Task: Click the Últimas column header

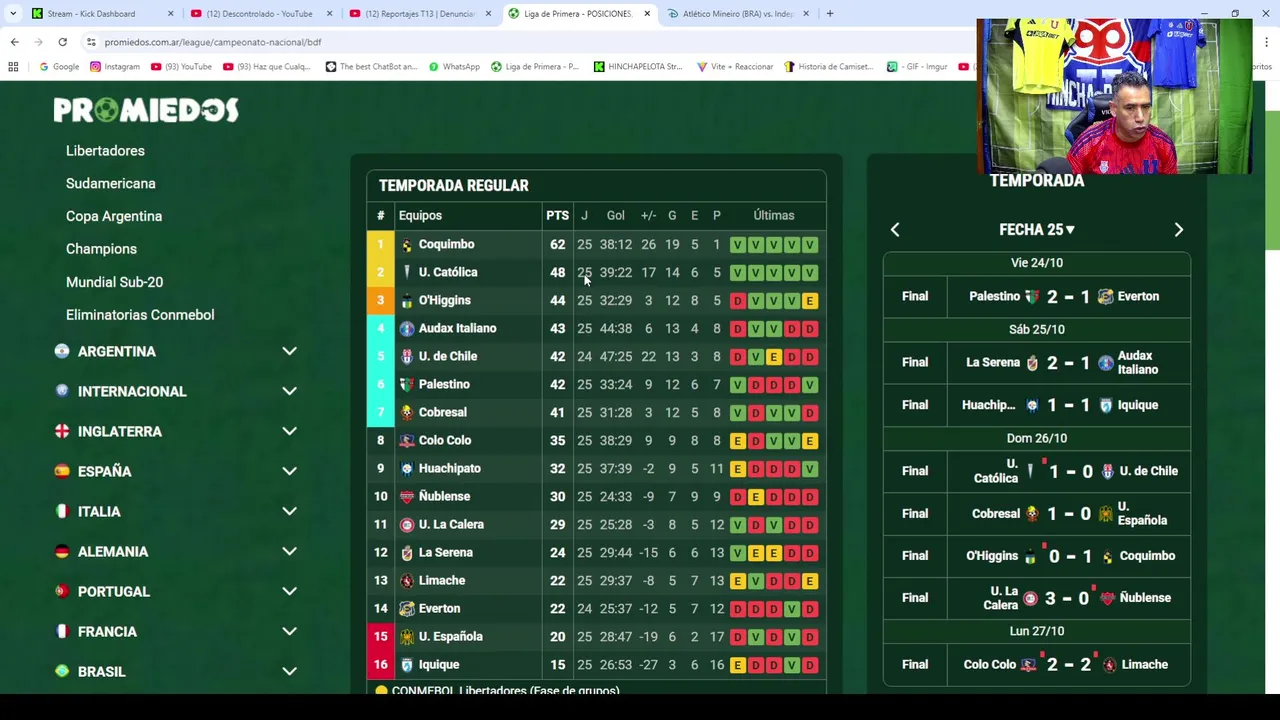Action: coord(774,216)
